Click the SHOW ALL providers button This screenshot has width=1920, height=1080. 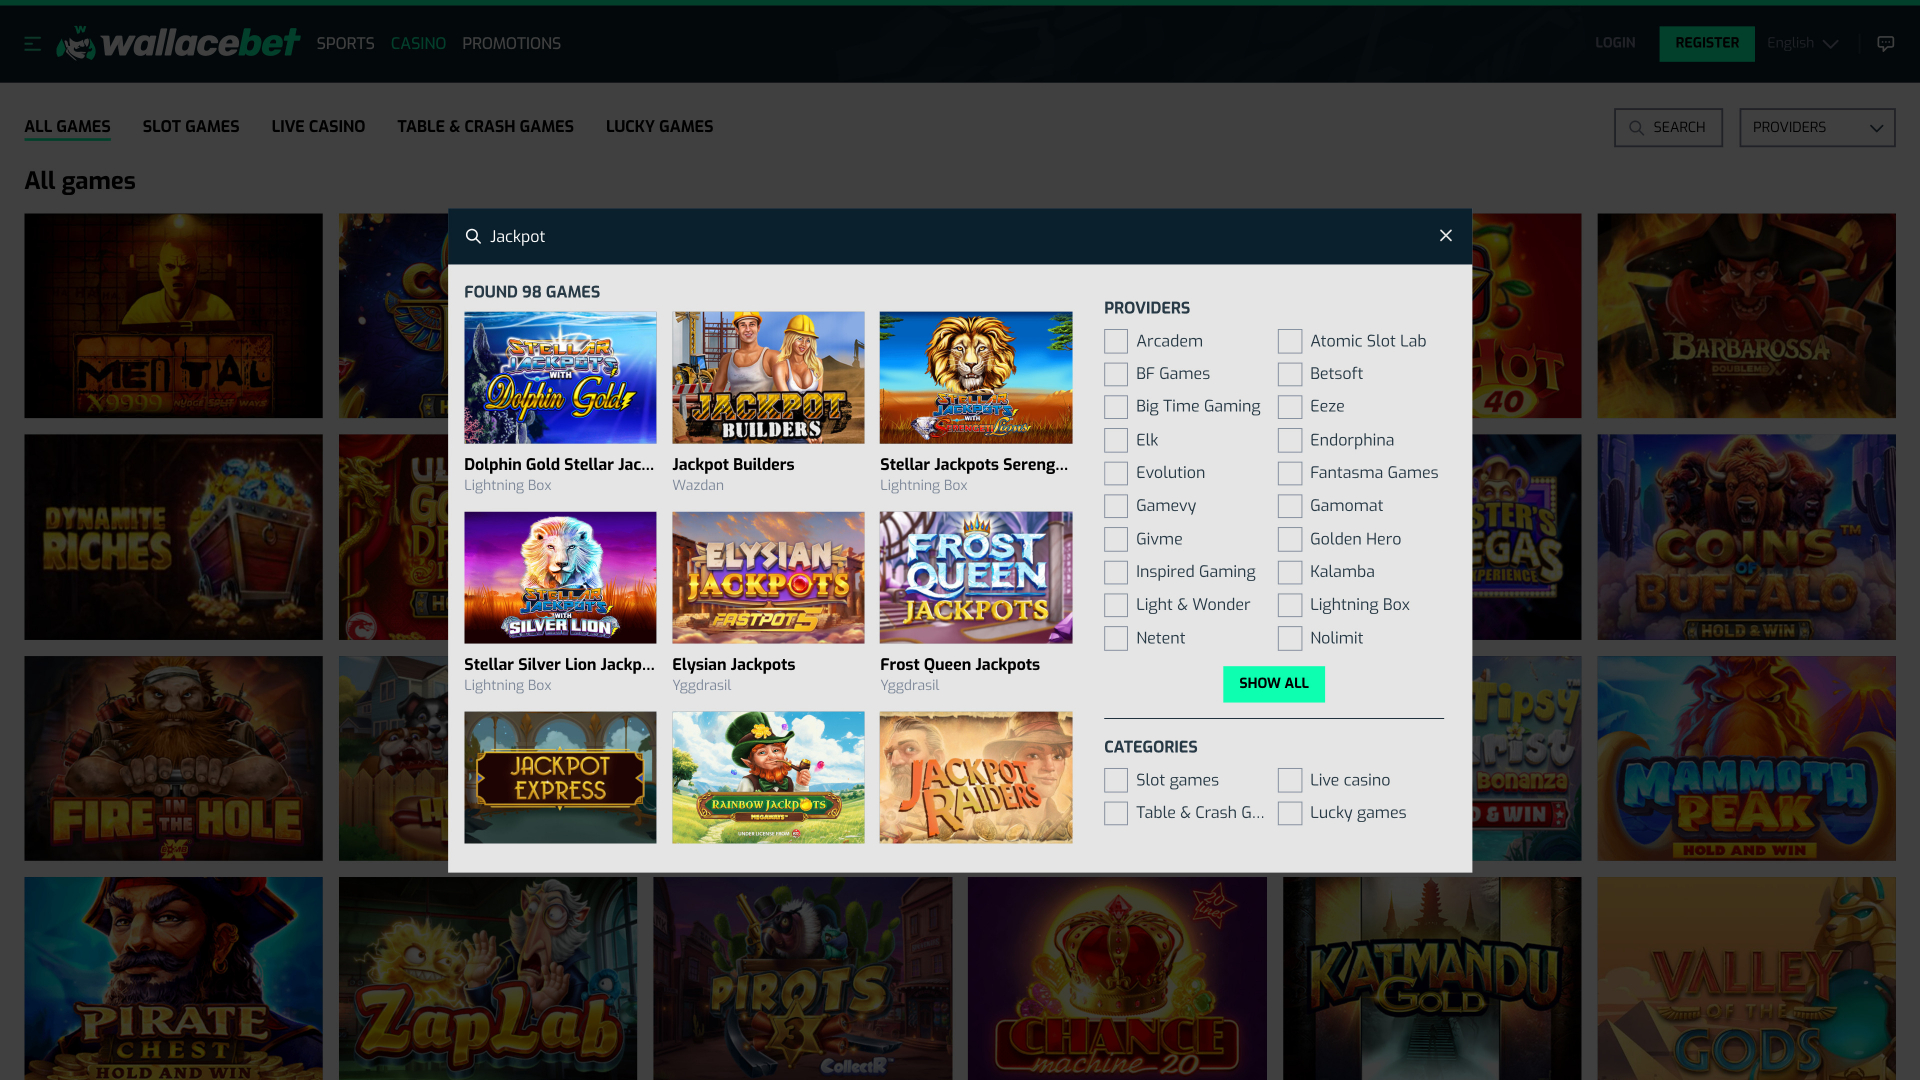pyautogui.click(x=1273, y=684)
